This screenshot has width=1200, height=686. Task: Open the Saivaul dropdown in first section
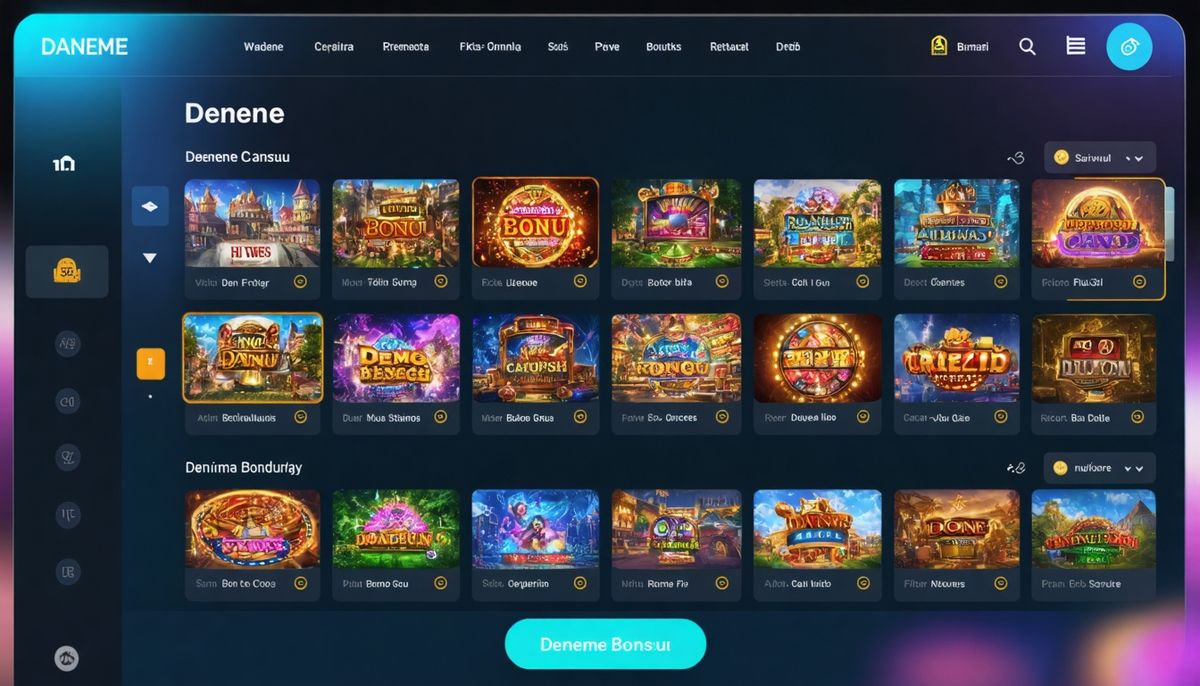point(1100,158)
